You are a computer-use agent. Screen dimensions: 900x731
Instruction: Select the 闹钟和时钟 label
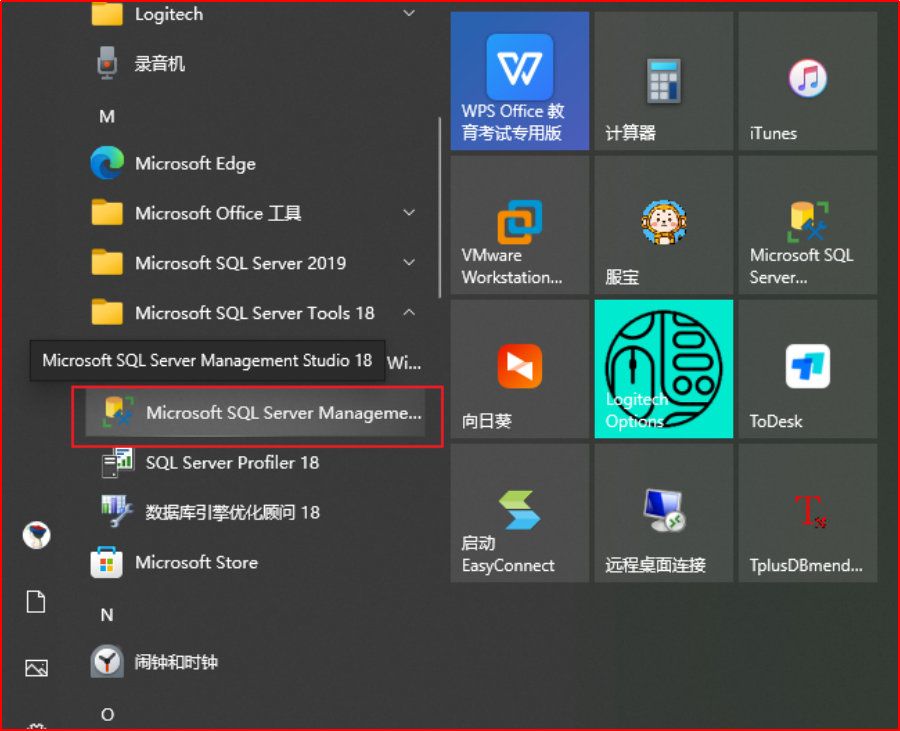click(x=176, y=662)
